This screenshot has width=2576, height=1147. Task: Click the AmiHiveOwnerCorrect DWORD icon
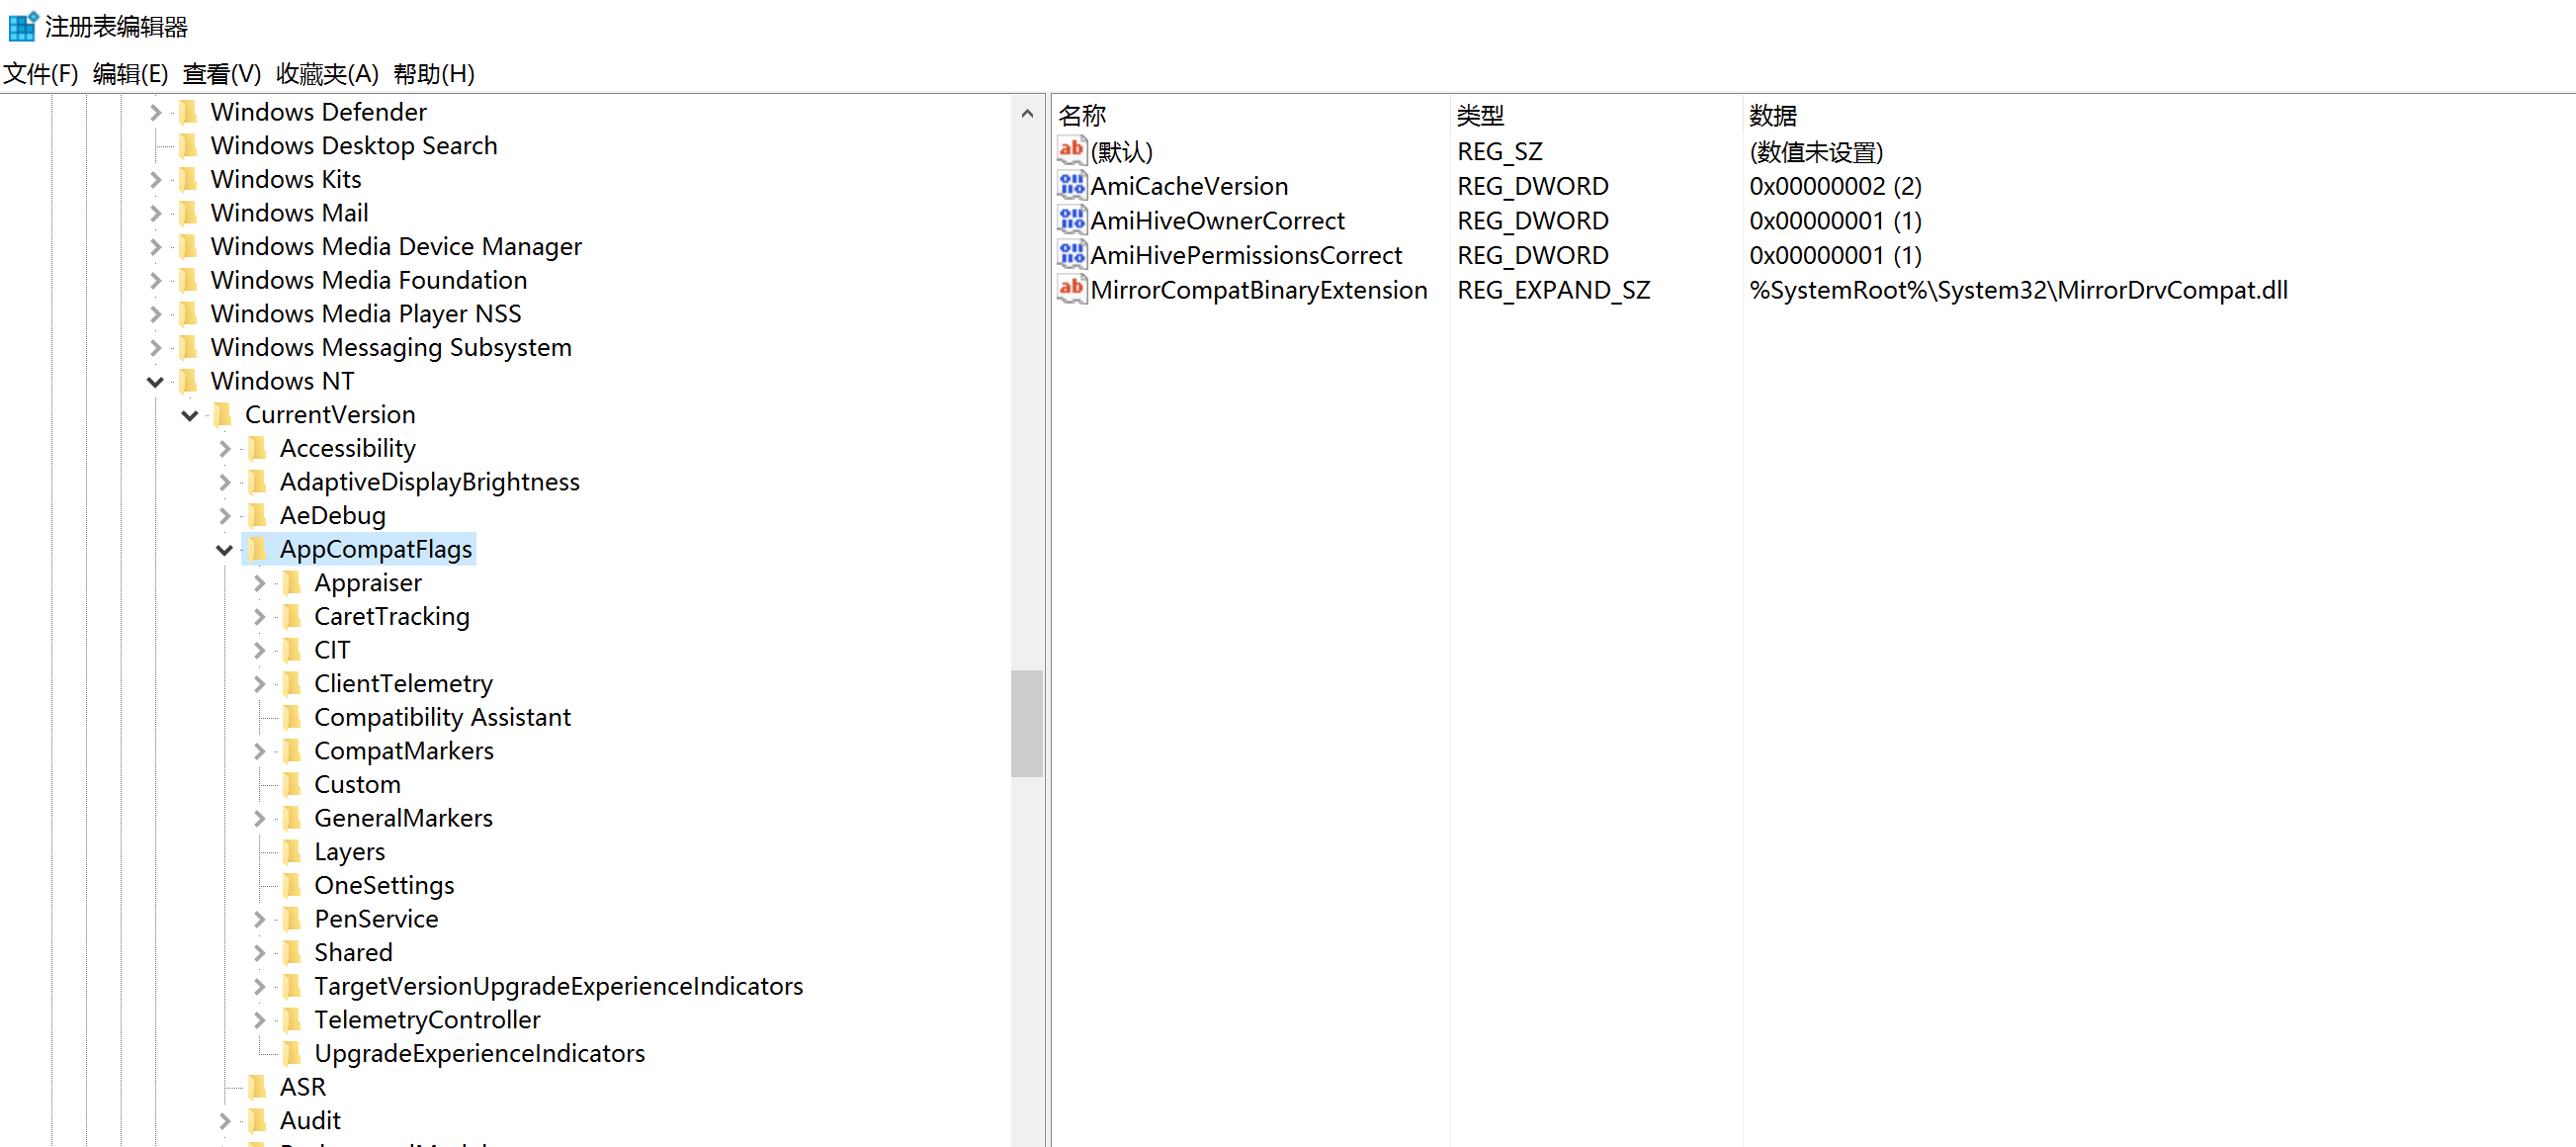(1072, 220)
